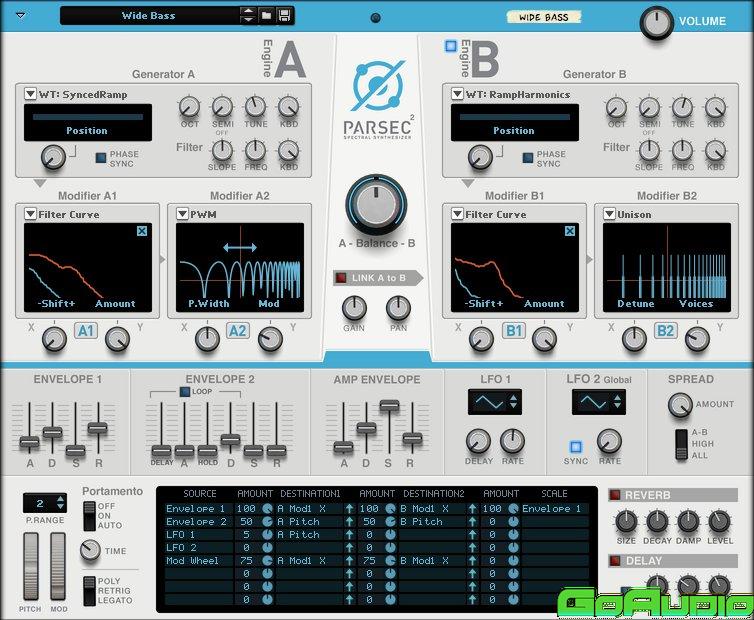Click Generator A TUNE knob
Screen dimensions: 754x620
tap(255, 107)
